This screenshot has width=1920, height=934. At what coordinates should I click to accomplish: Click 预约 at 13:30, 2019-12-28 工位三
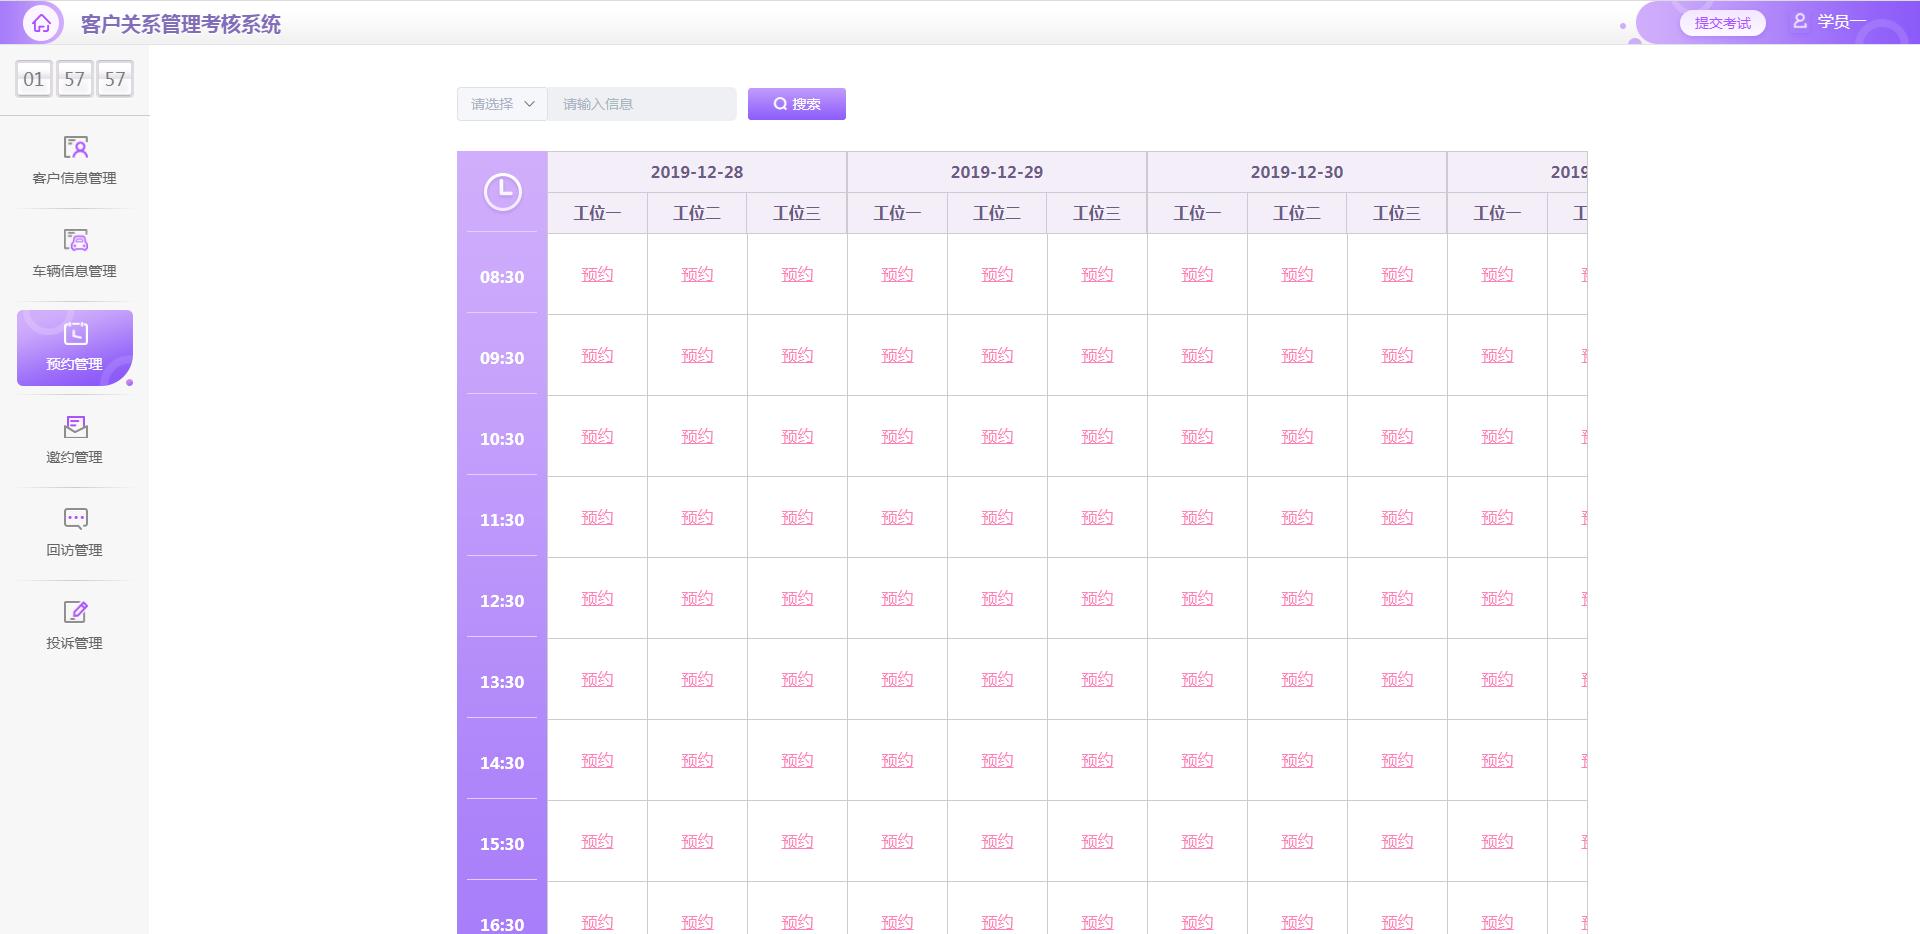click(x=797, y=679)
